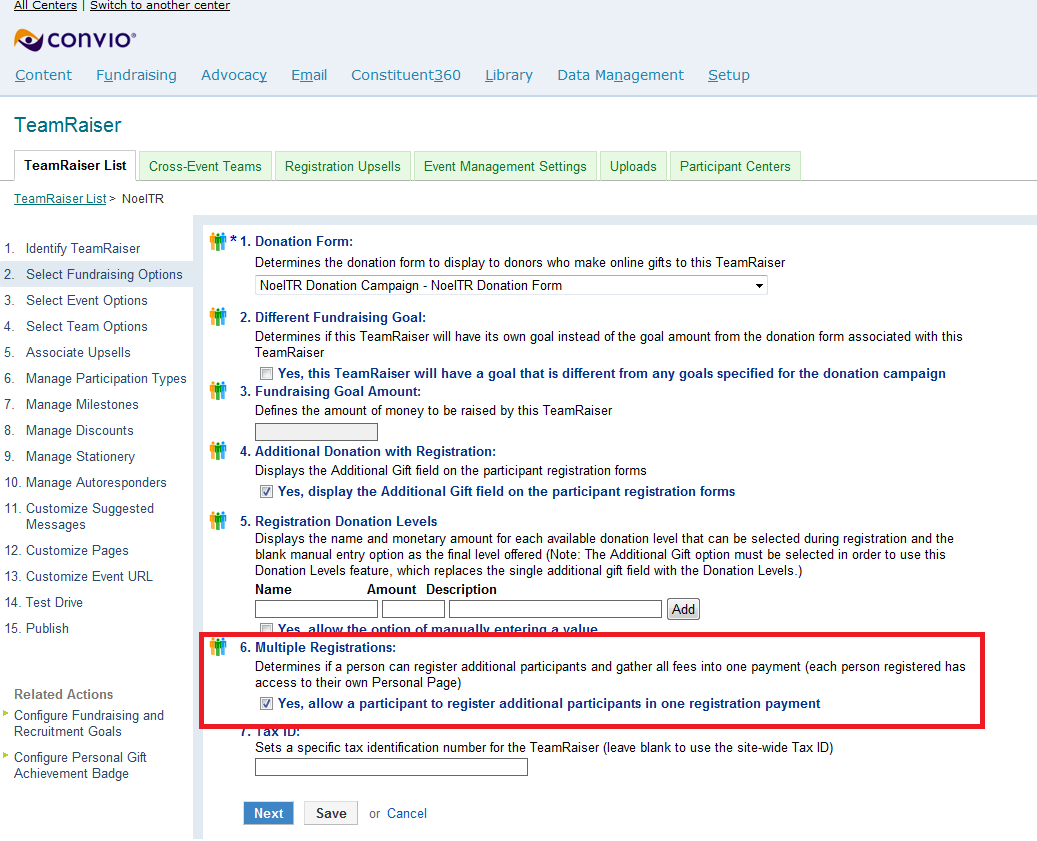This screenshot has height=841, width=1037.
Task: Click the Cancel link
Action: click(407, 814)
